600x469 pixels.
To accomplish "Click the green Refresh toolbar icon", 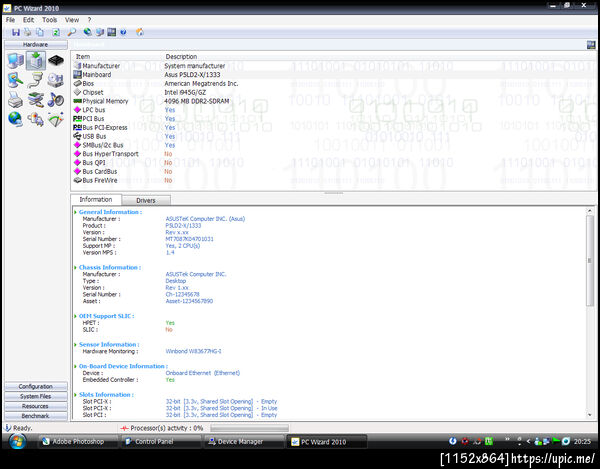I will [56, 33].
